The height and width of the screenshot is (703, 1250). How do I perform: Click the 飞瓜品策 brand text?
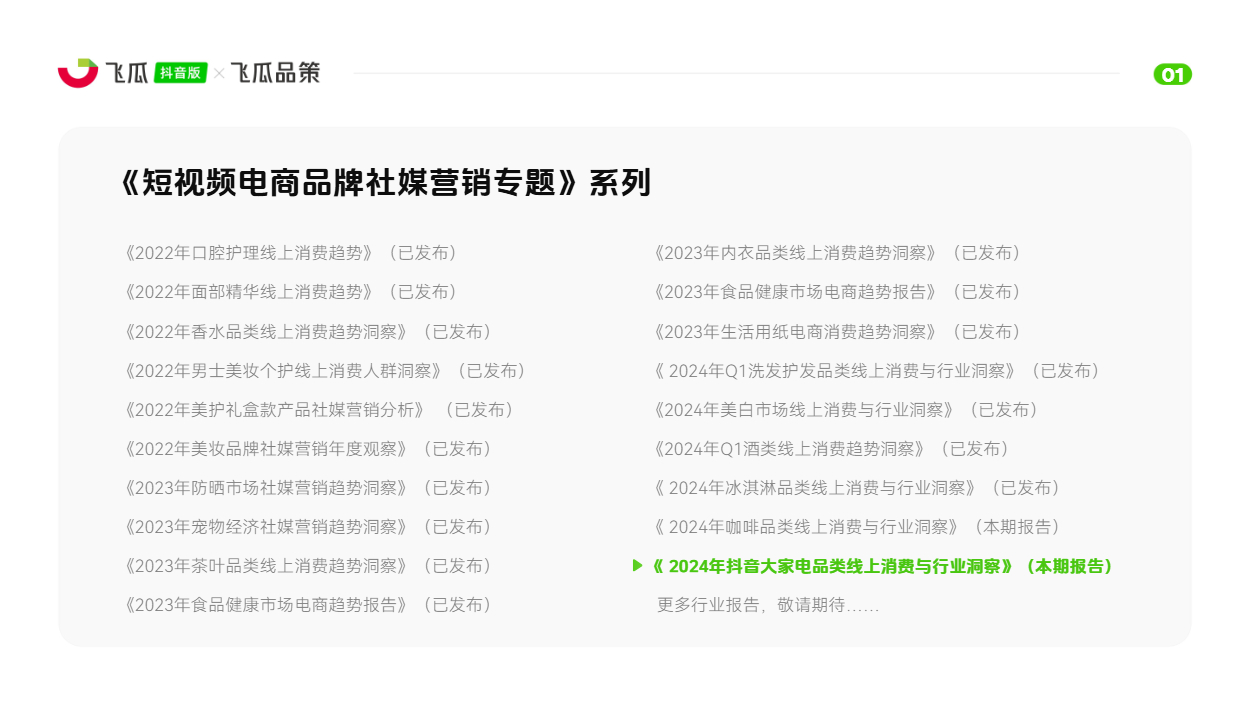tap(275, 73)
